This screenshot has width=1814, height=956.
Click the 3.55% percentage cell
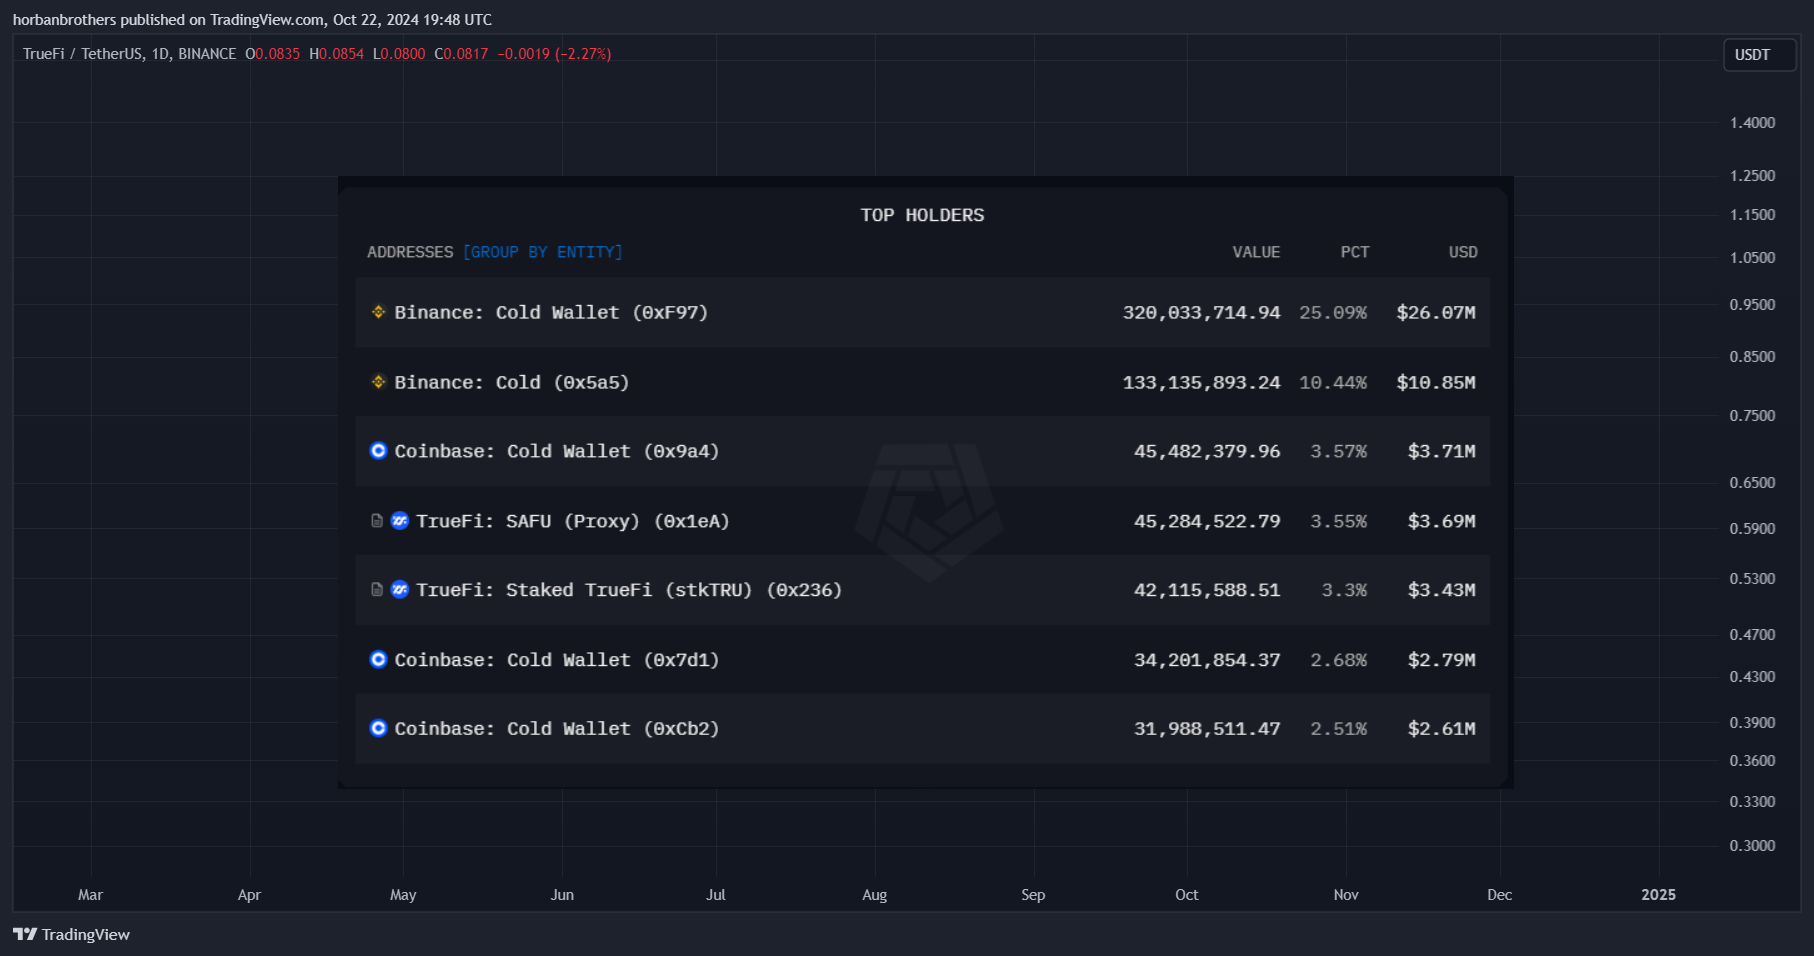1339,522
